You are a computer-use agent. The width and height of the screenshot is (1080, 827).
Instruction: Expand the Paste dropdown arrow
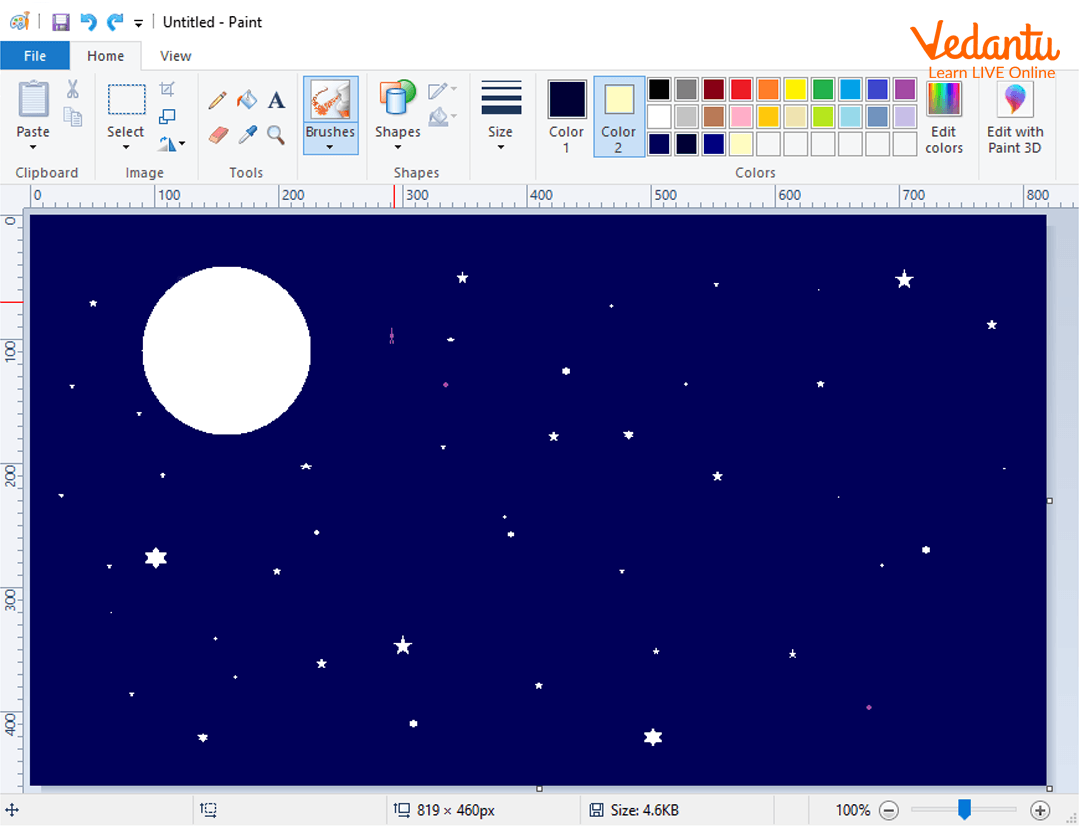33,148
